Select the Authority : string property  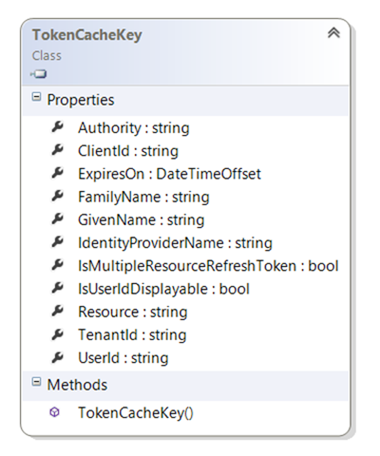pos(134,128)
